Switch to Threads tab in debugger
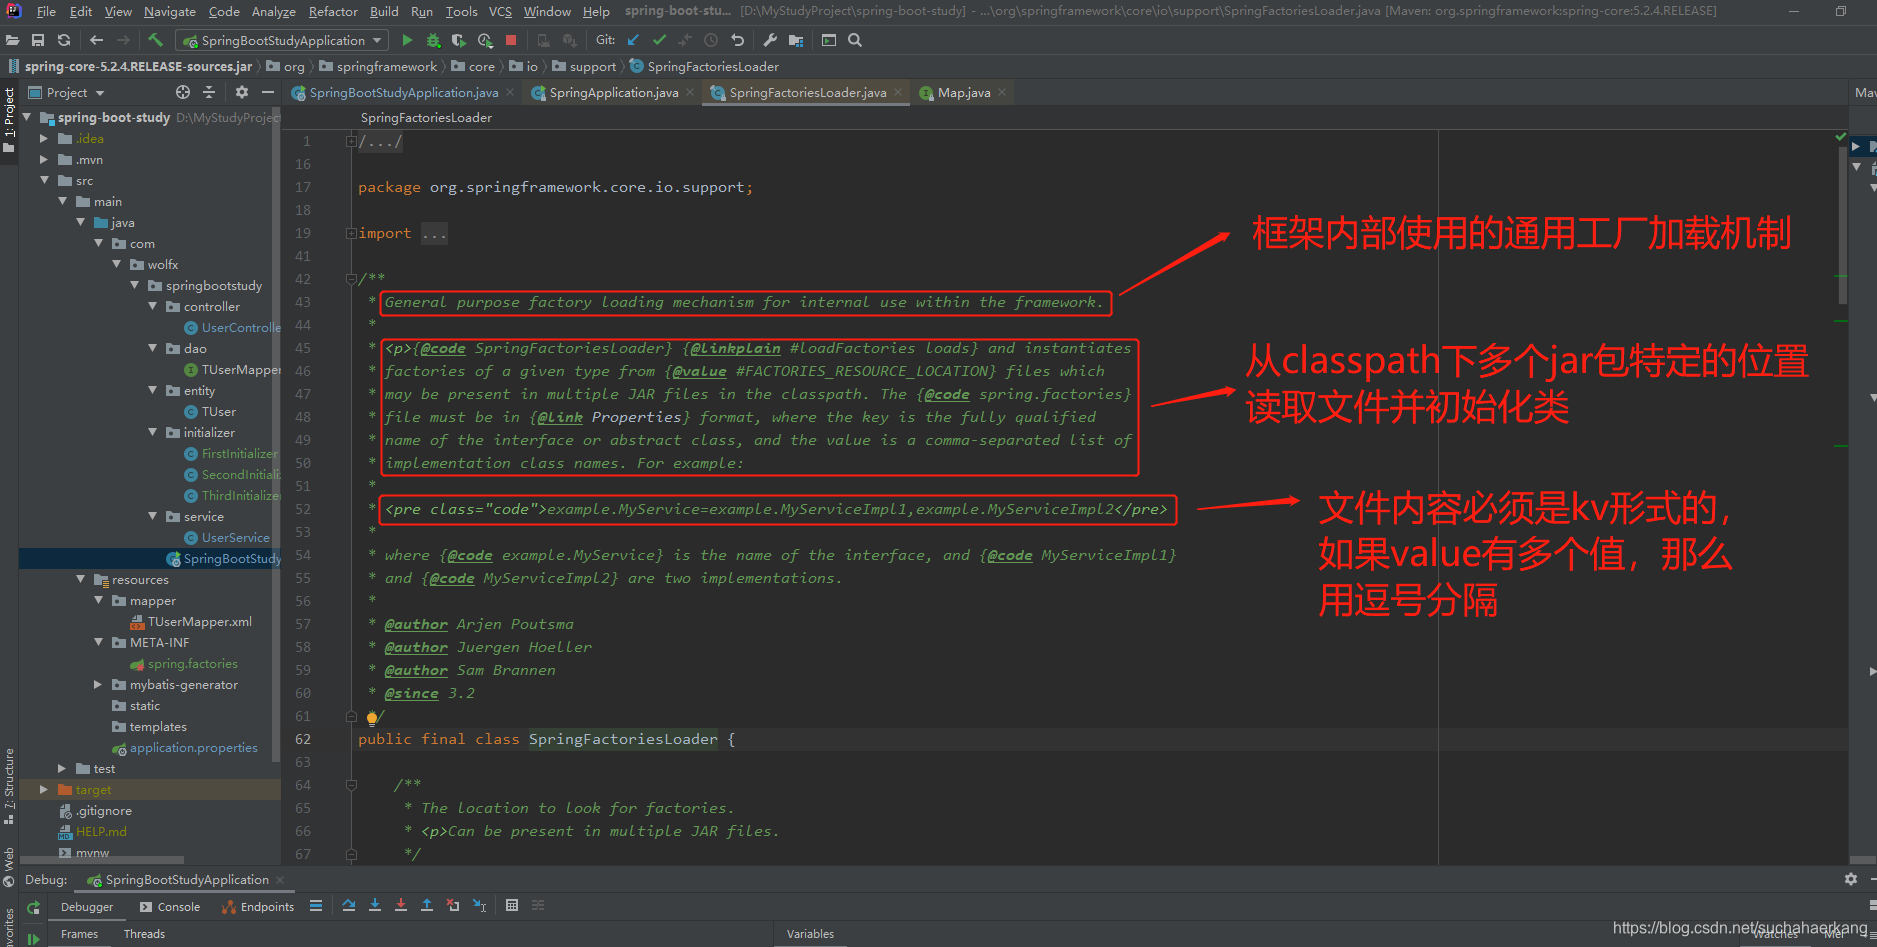Screen dimensions: 1877x947 coord(144,934)
